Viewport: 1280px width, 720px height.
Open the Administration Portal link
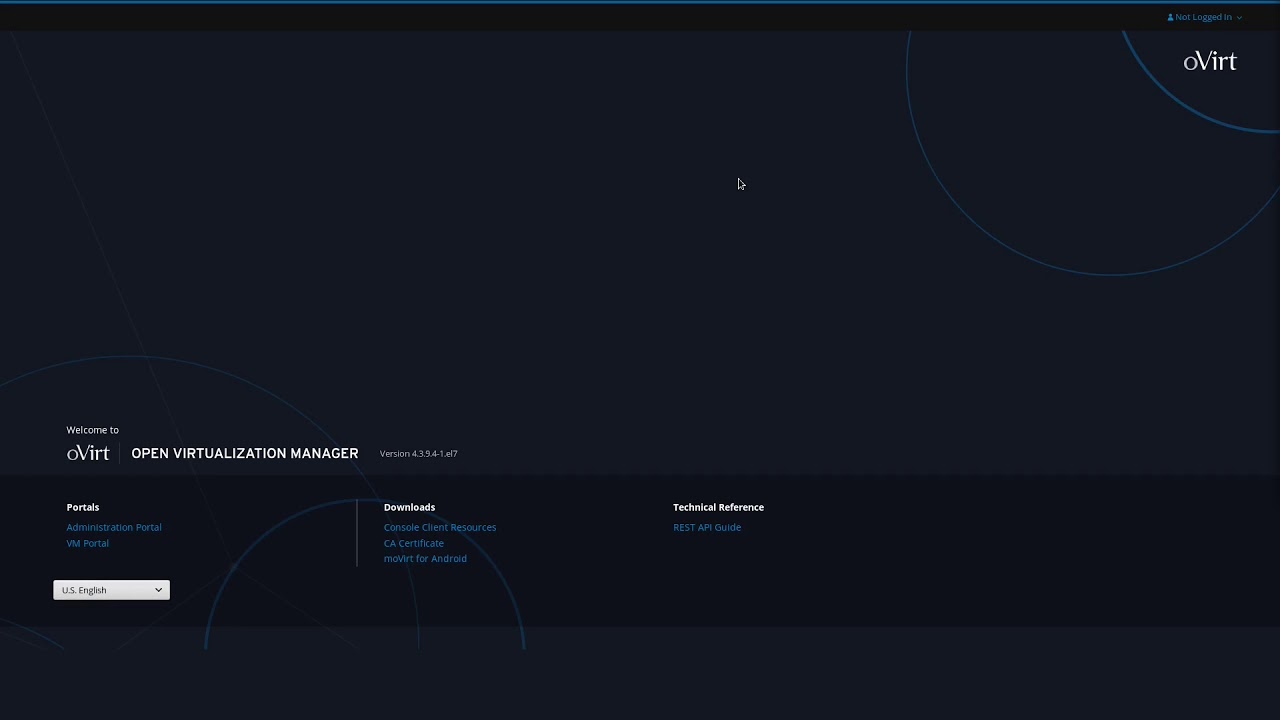[x=114, y=527]
